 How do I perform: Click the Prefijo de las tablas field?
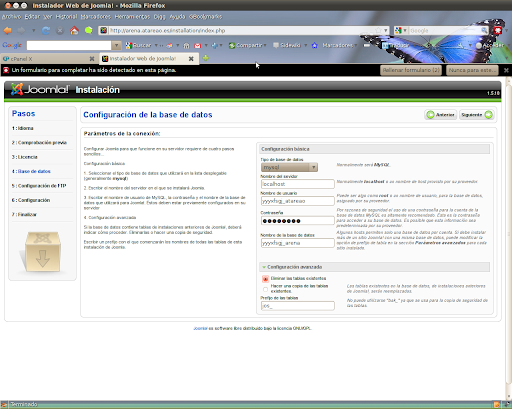tap(297, 306)
